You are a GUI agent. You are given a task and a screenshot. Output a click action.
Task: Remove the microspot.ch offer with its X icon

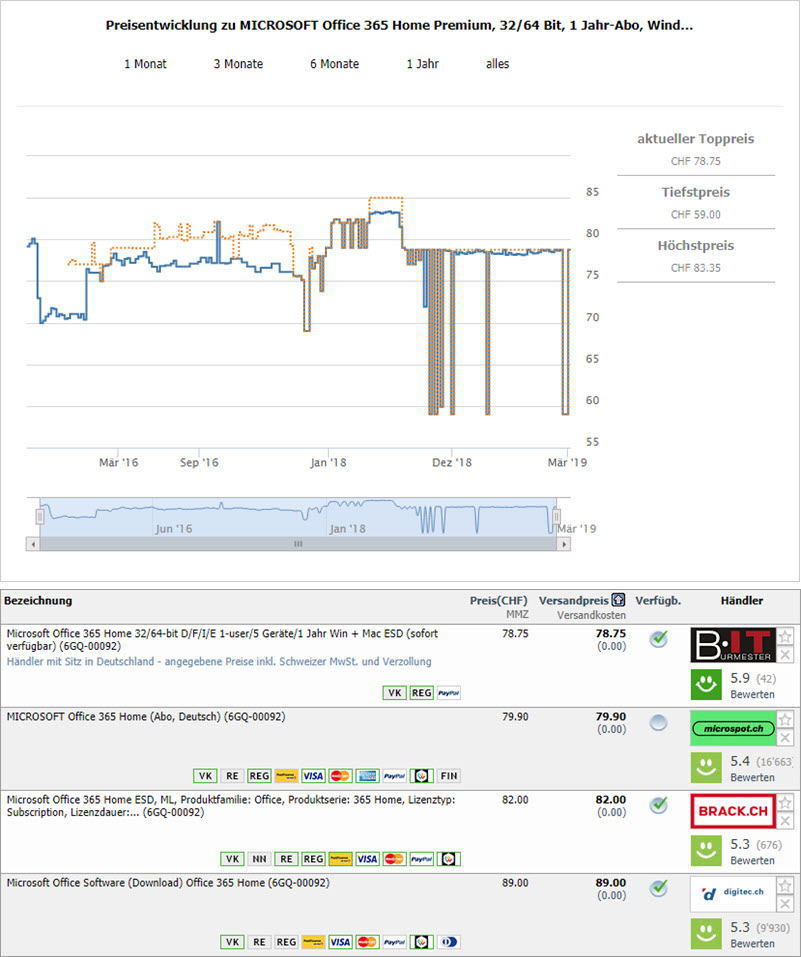tap(786, 737)
